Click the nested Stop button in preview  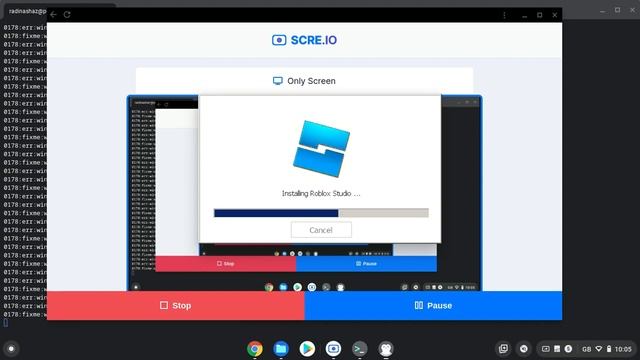[x=225, y=264]
